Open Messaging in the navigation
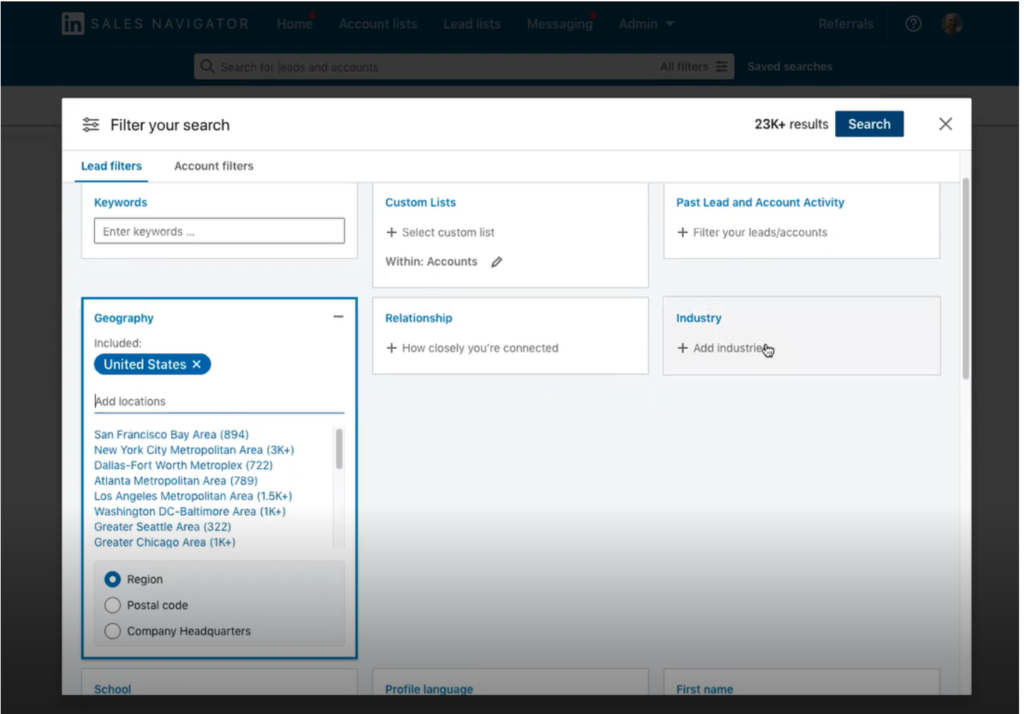This screenshot has height=714, width=1024. click(x=560, y=24)
